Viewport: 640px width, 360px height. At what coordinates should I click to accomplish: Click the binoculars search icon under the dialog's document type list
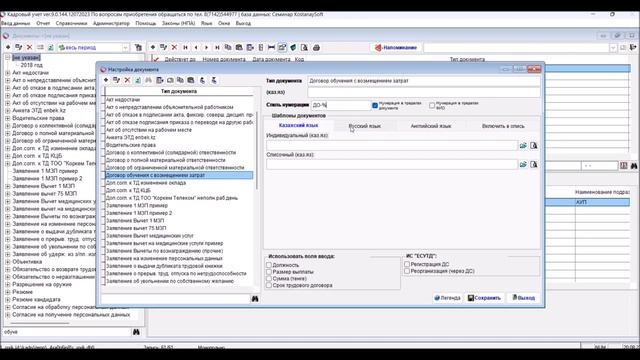[255, 299]
